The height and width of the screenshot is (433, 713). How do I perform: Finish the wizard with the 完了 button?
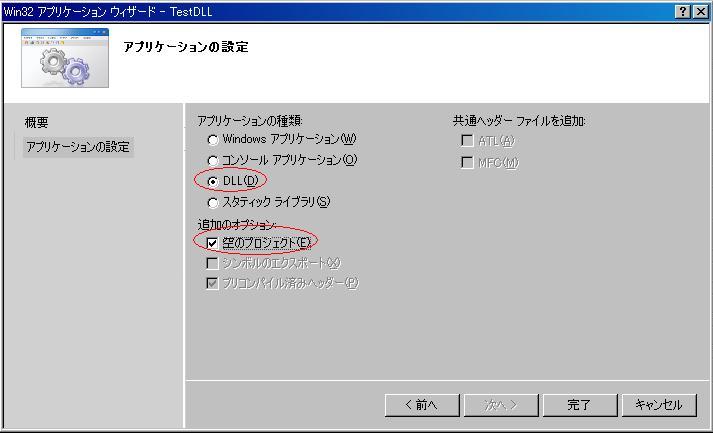(579, 405)
